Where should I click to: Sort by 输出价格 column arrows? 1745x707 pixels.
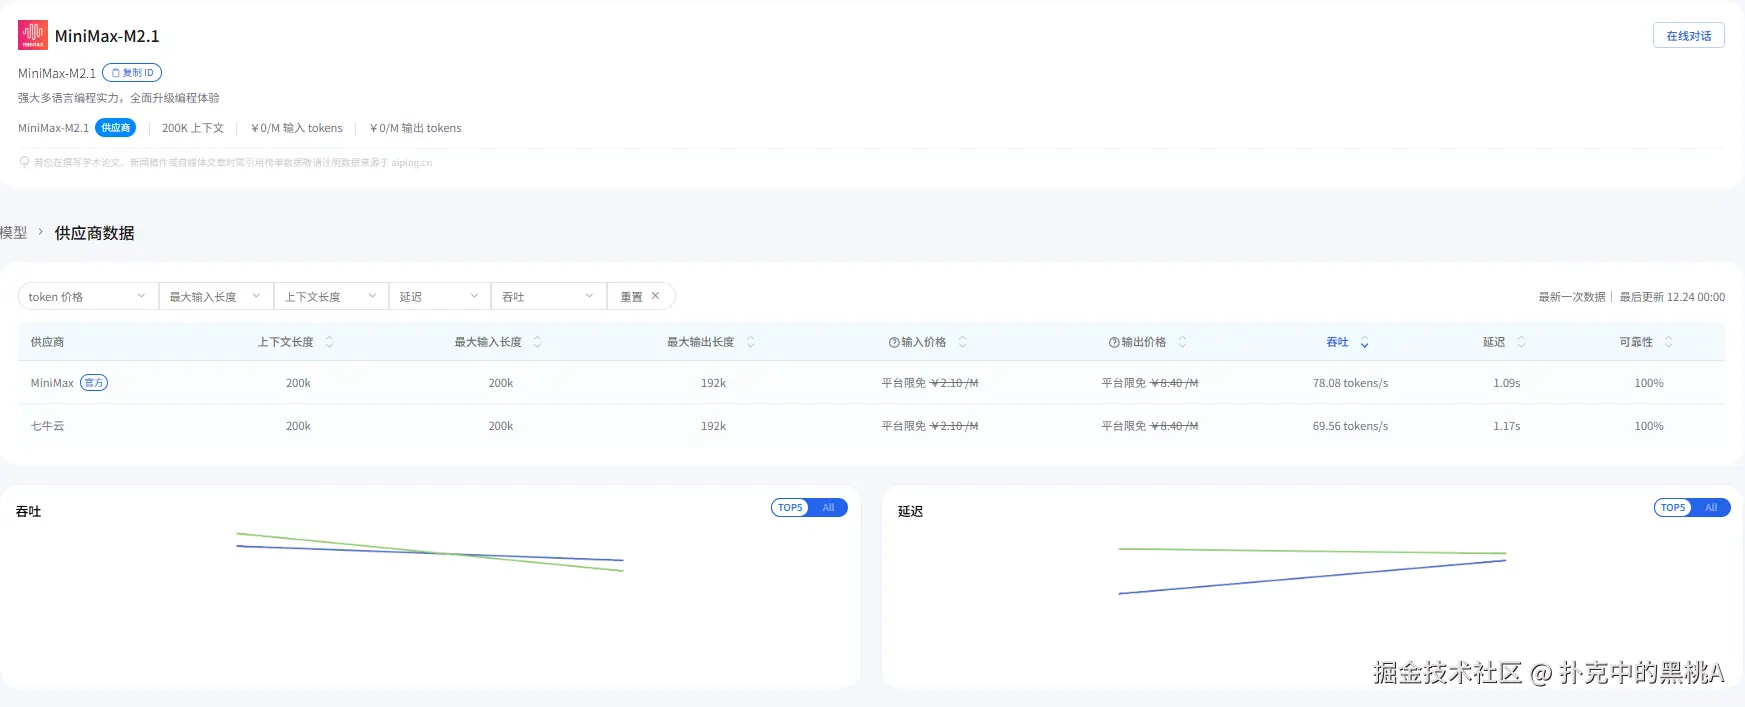coord(1182,342)
